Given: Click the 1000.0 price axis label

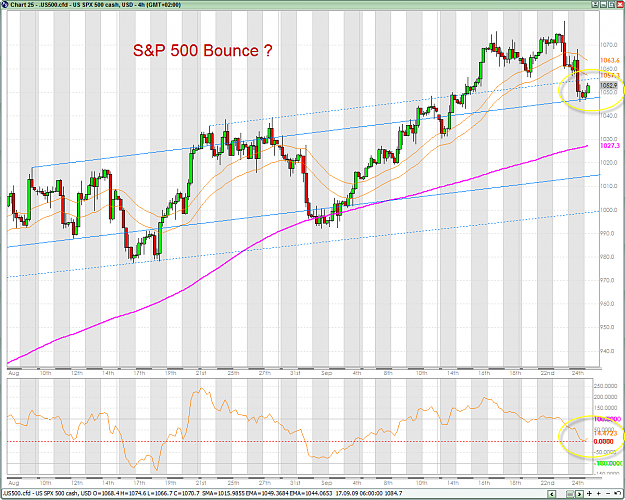Looking at the screenshot, I should [x=609, y=210].
